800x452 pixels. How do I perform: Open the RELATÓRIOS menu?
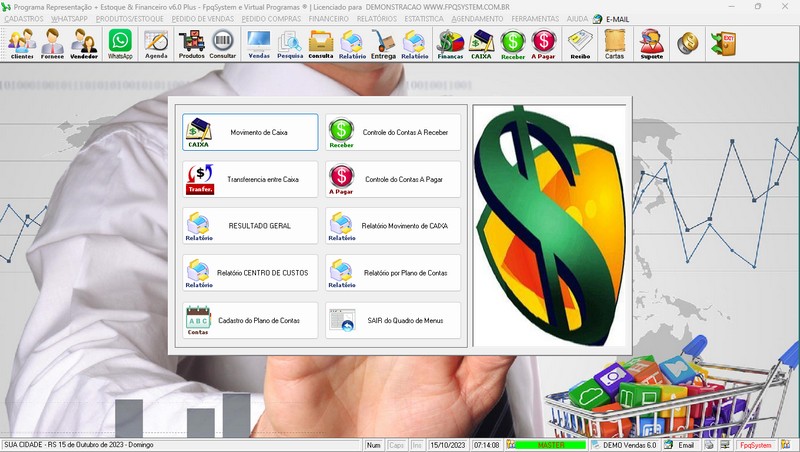[x=377, y=19]
